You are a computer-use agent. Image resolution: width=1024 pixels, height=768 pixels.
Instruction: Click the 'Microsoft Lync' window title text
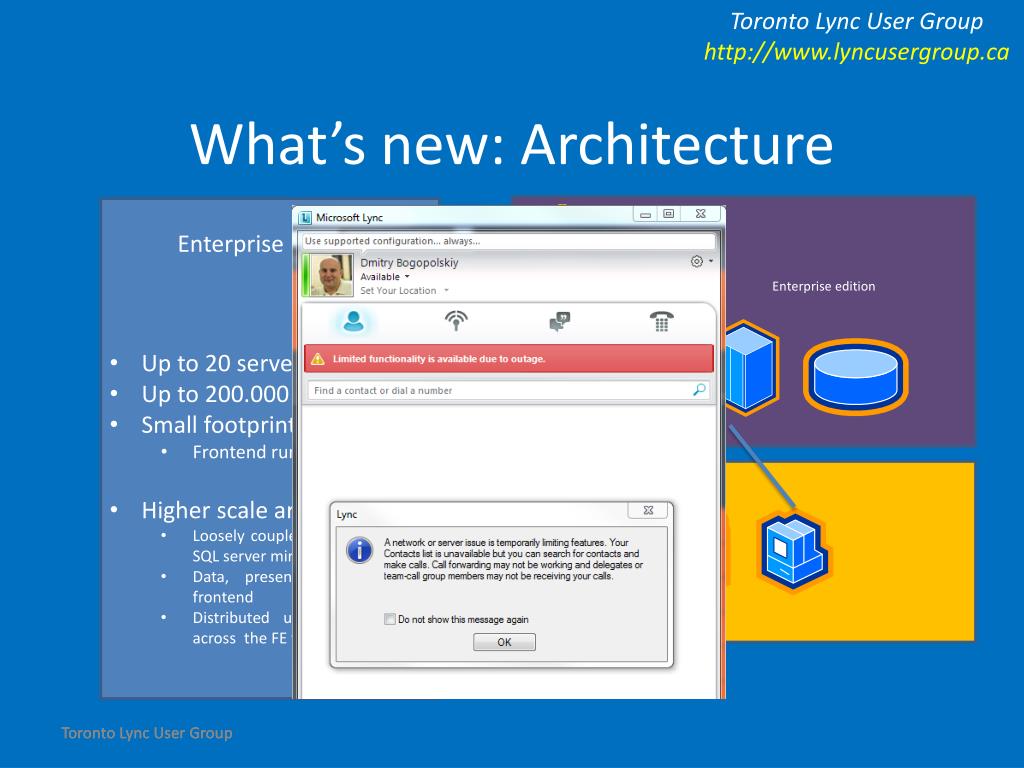349,217
